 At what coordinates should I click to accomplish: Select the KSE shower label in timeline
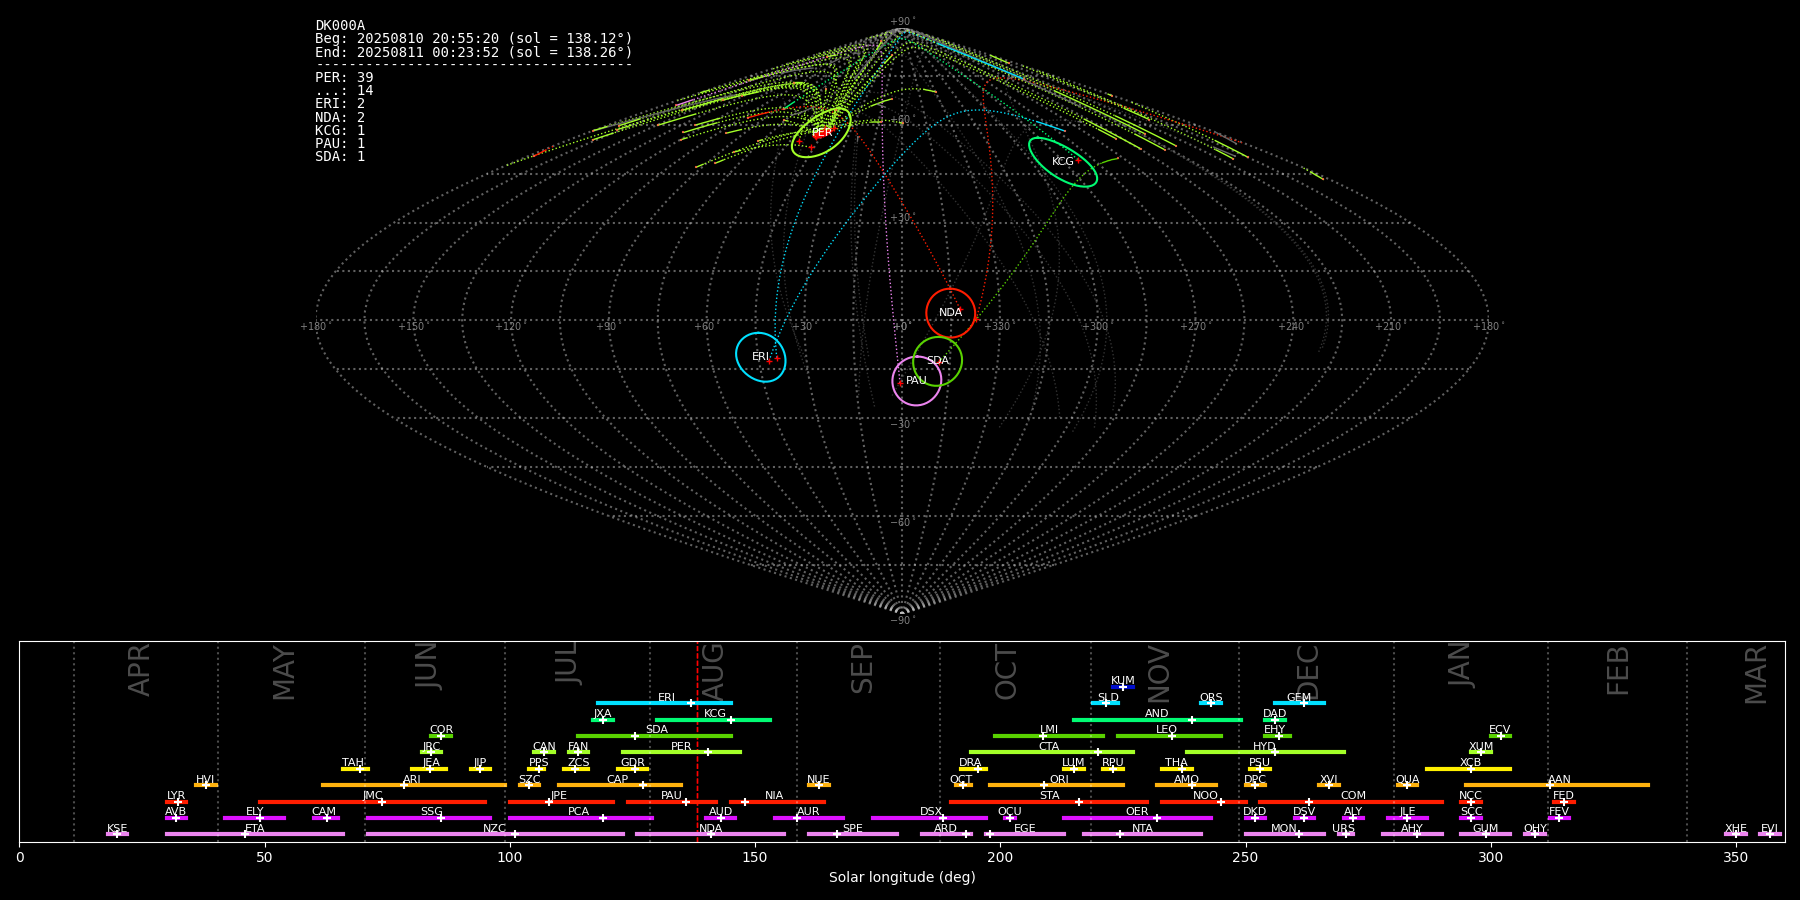coord(117,829)
